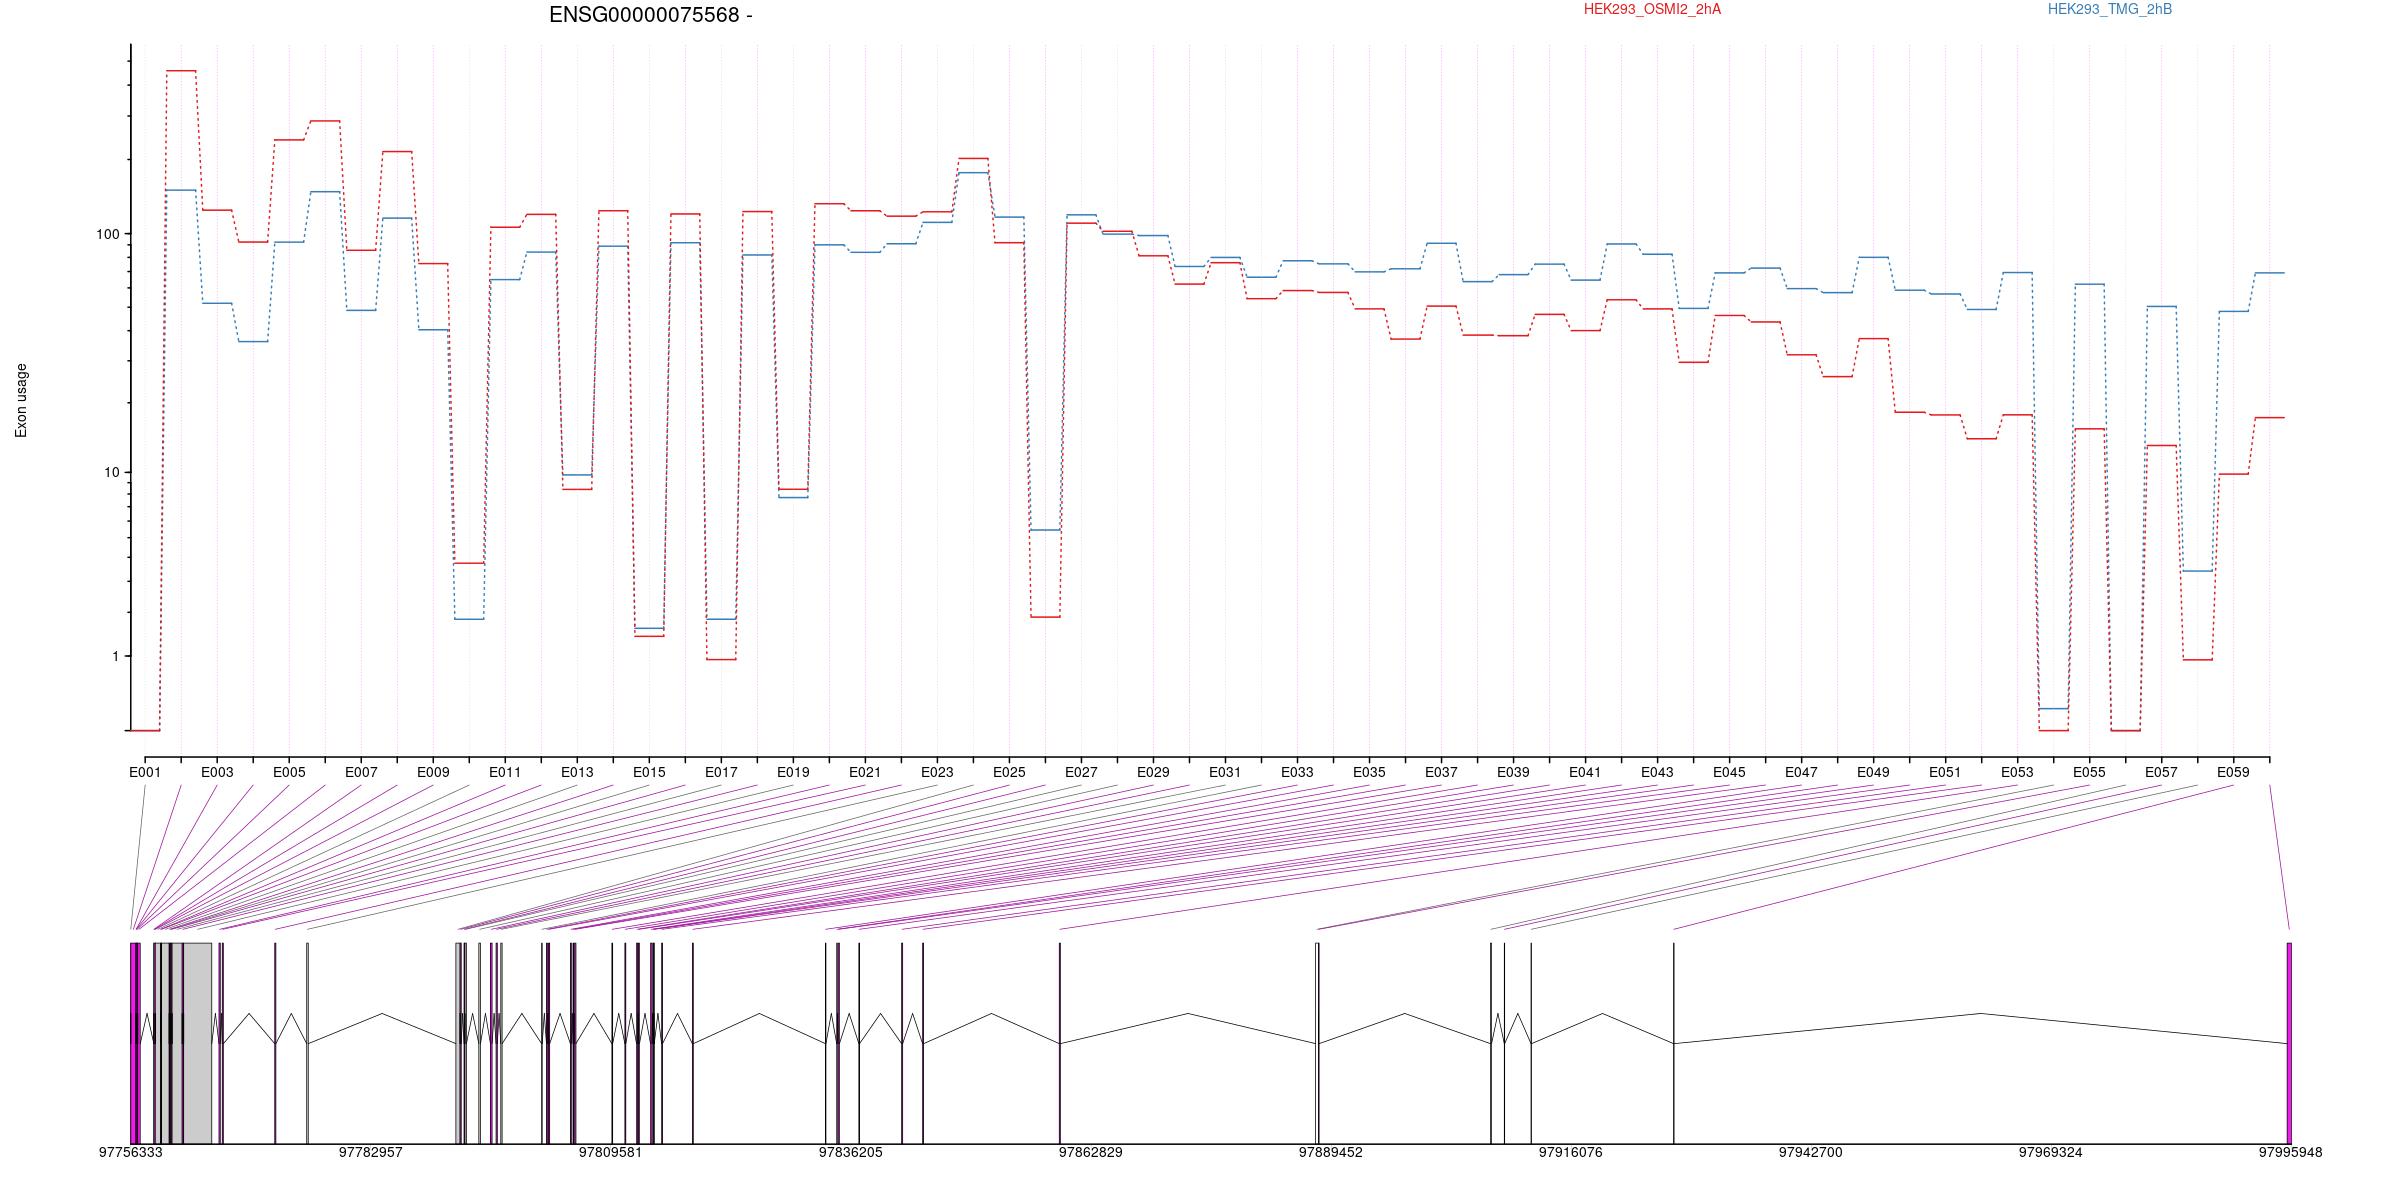Click exon label E009
The height and width of the screenshot is (1200, 2400).
coord(433,772)
